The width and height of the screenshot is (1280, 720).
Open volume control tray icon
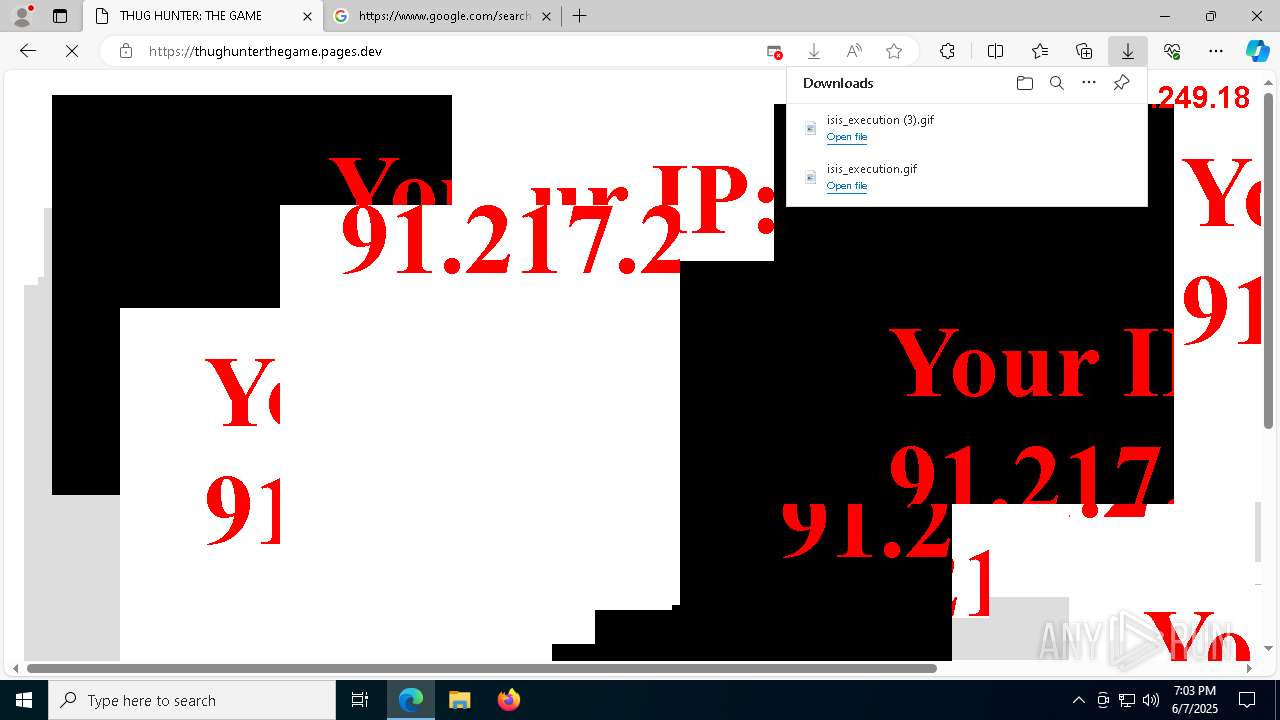tap(1151, 700)
